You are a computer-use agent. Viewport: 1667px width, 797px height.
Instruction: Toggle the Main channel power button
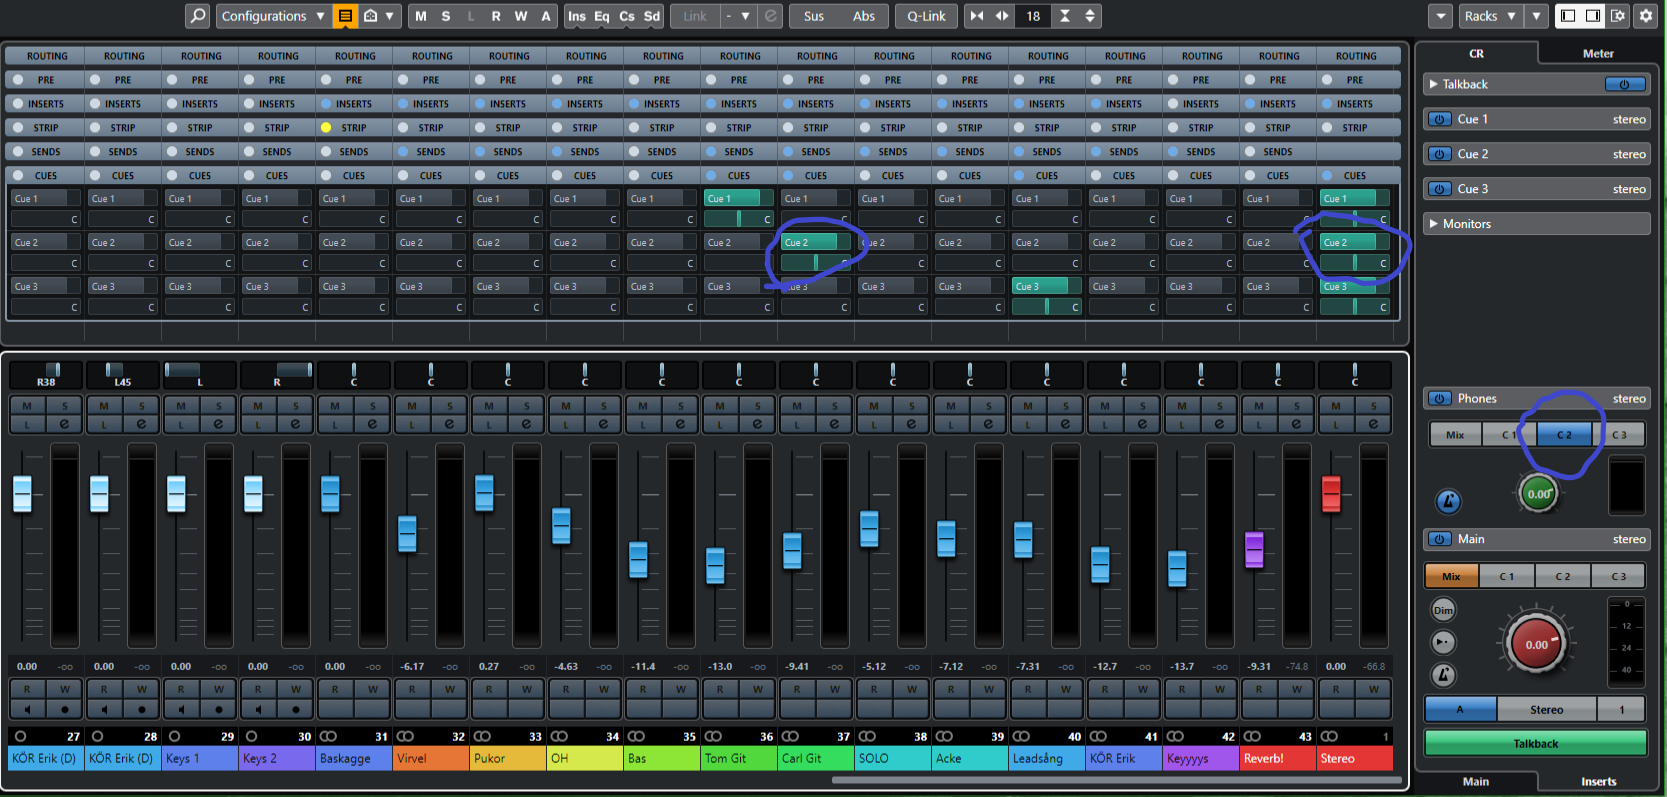(1440, 539)
